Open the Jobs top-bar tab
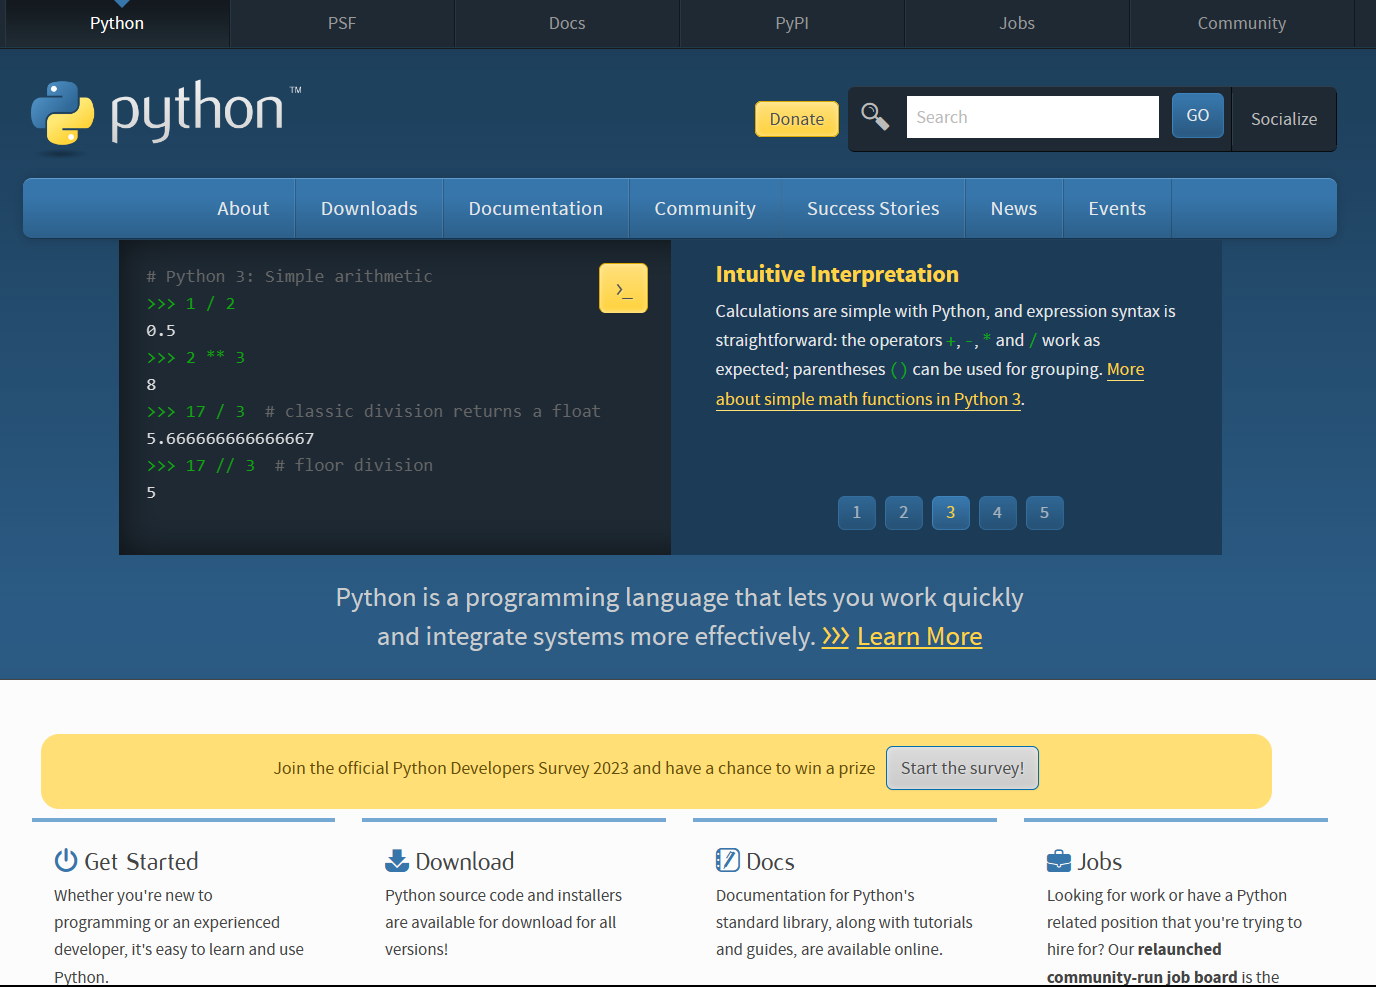Image resolution: width=1376 pixels, height=987 pixels. (x=1017, y=23)
